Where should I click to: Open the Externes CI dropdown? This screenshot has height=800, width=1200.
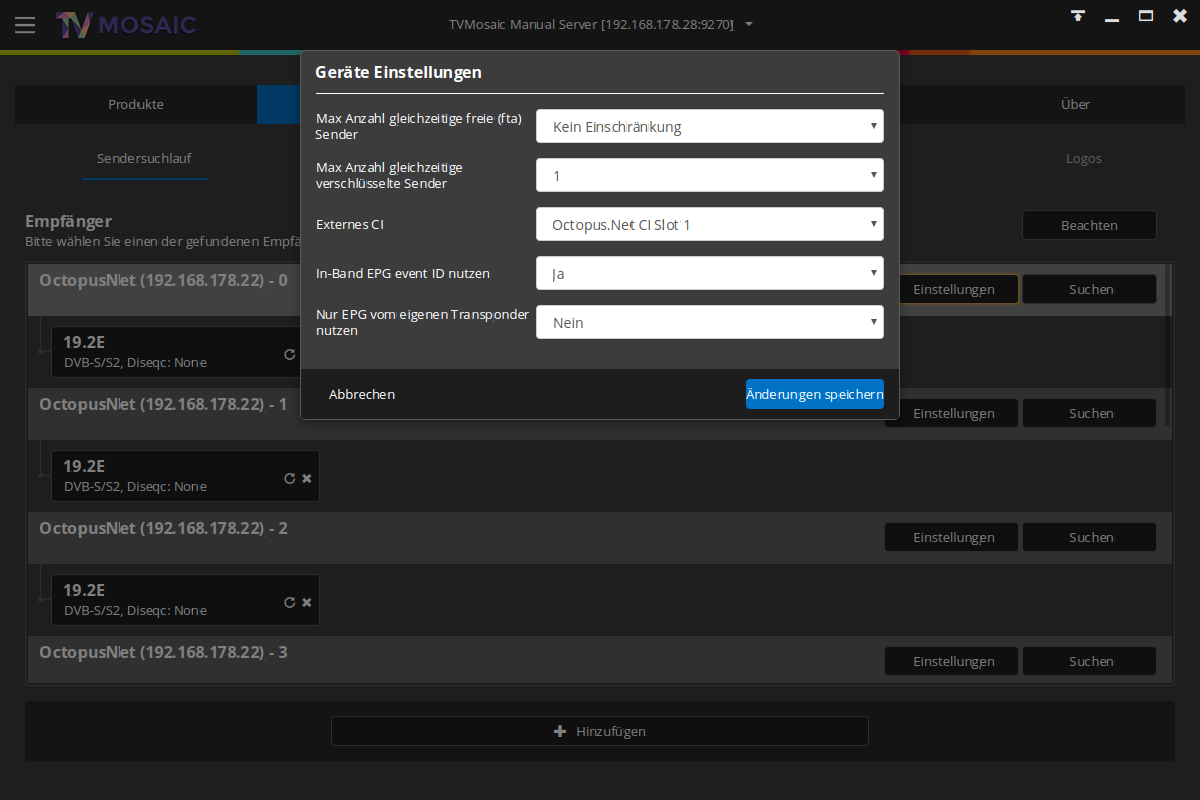pos(710,224)
